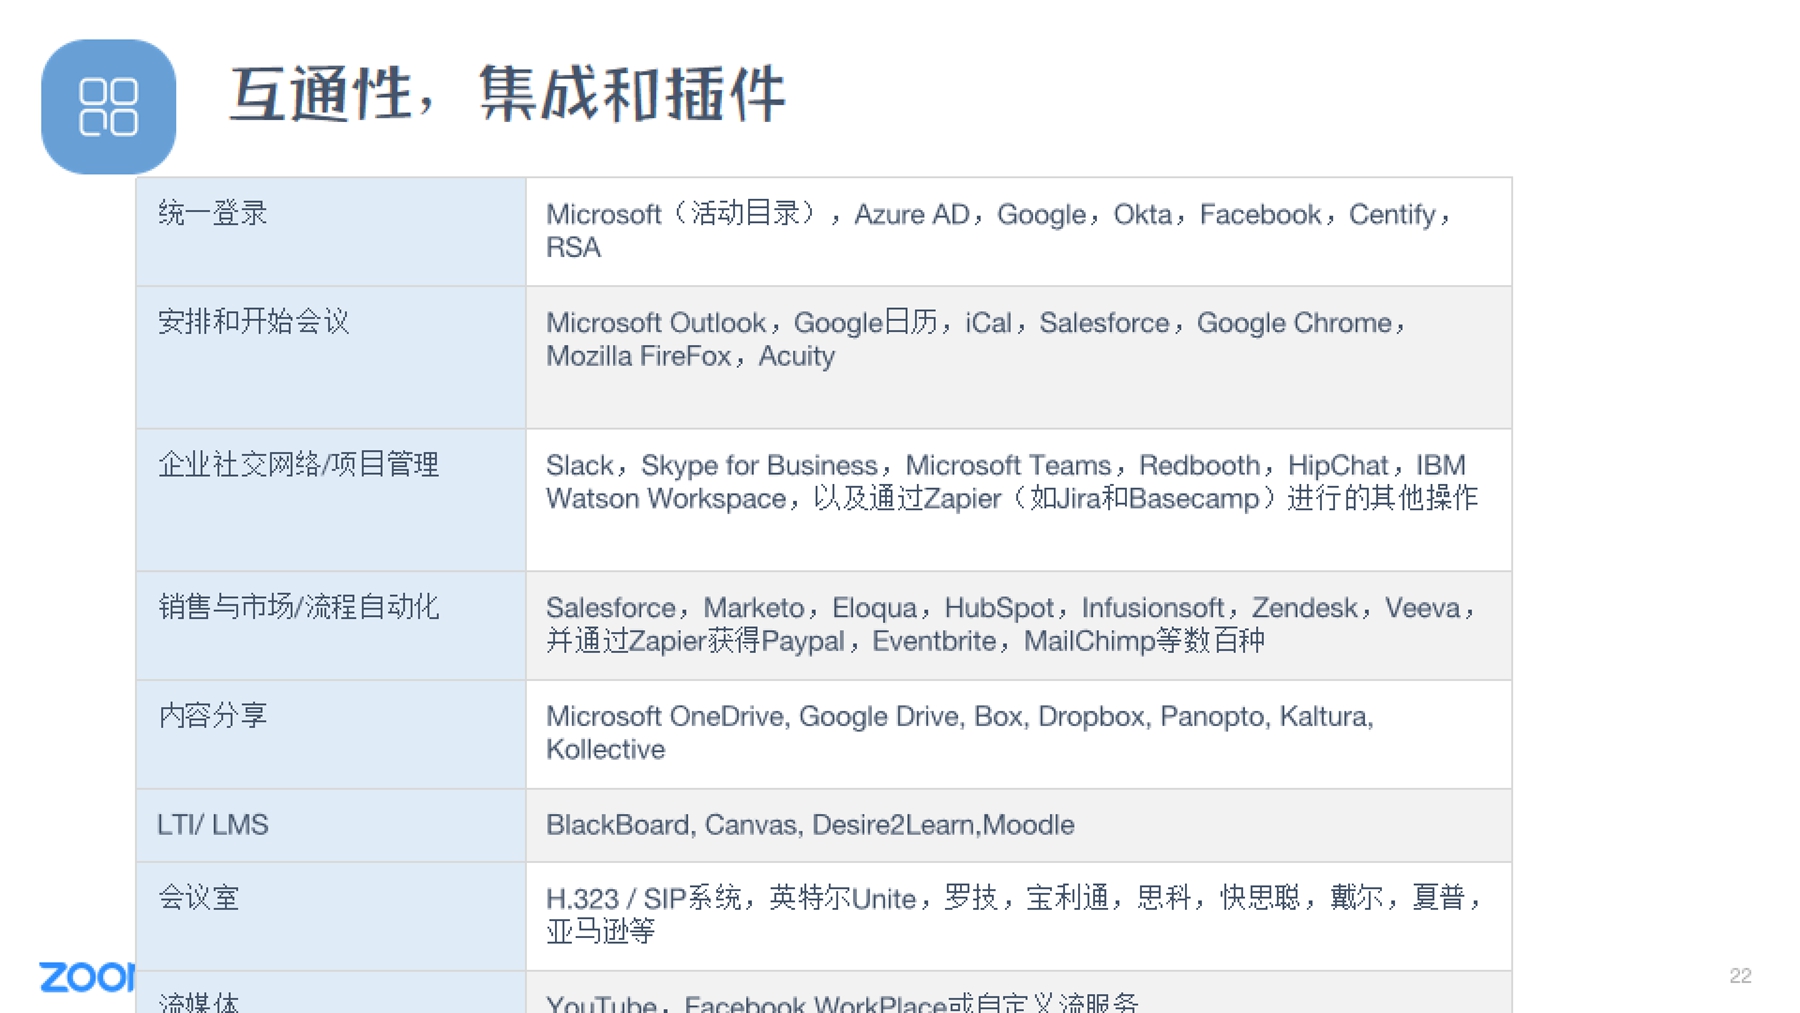Screen dimensions: 1800x1013
Task: Click the cell starting with Salesforce, Marketo
Action: pos(1019,626)
